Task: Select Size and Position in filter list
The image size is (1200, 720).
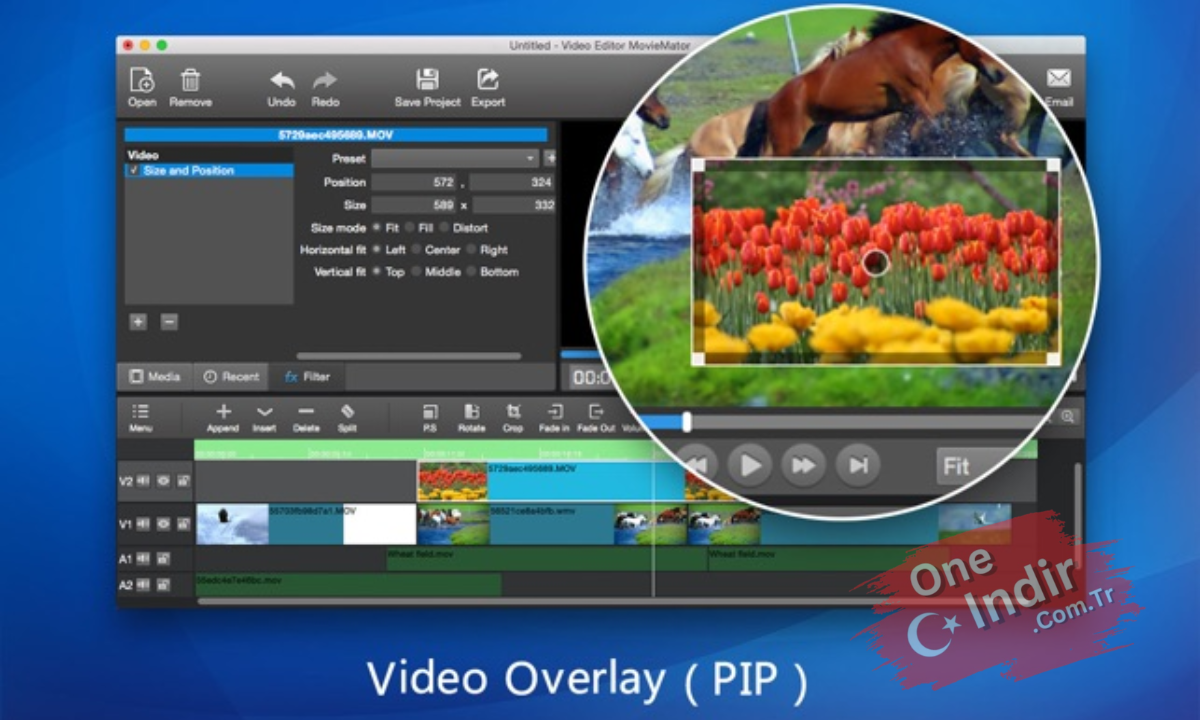Action: pos(210,171)
